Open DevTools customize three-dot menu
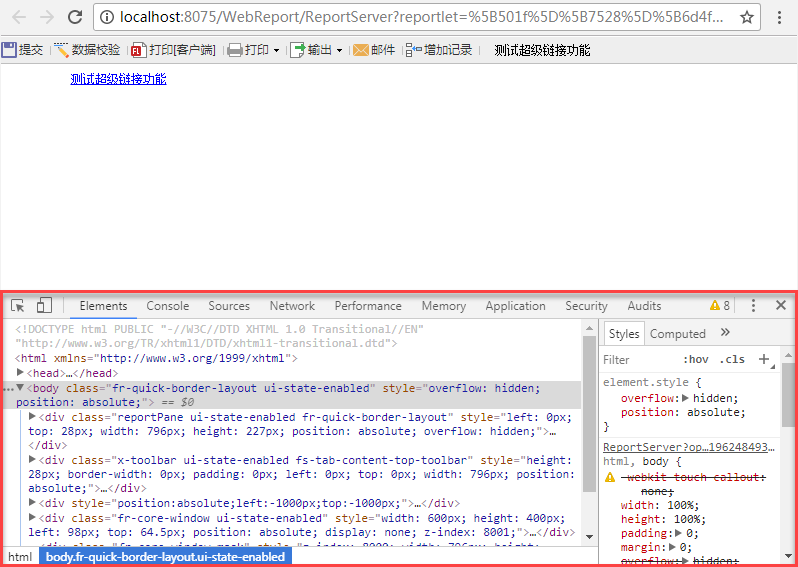The width and height of the screenshot is (798, 567). (754, 305)
